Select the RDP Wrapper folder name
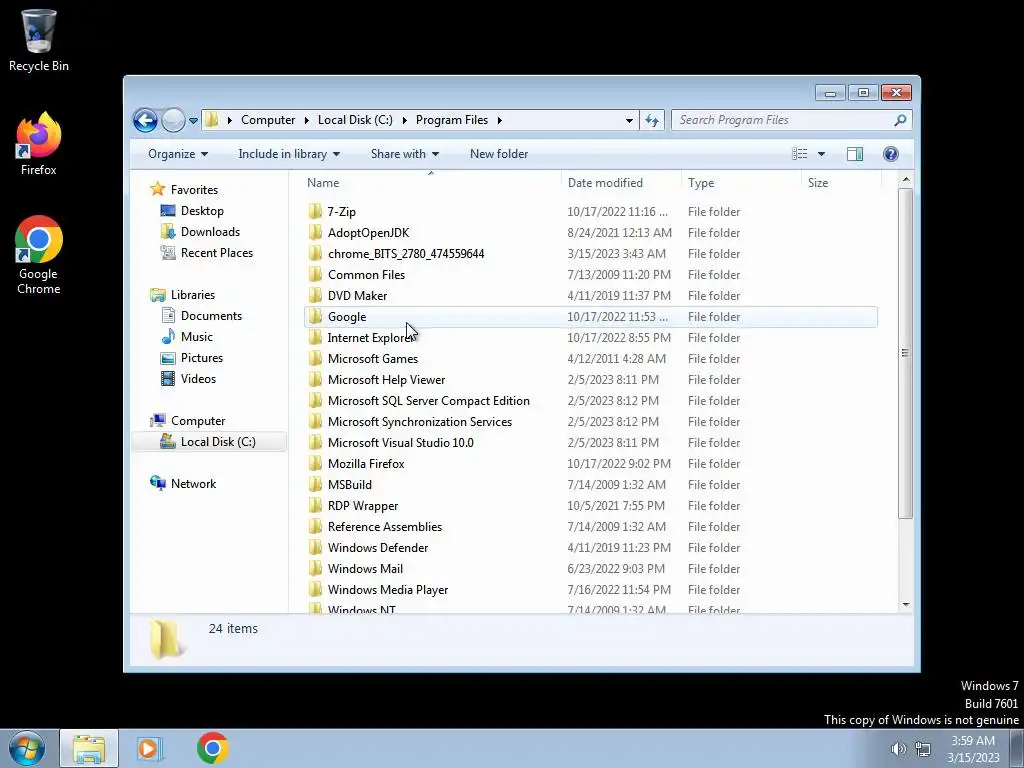1024x768 pixels. click(363, 506)
